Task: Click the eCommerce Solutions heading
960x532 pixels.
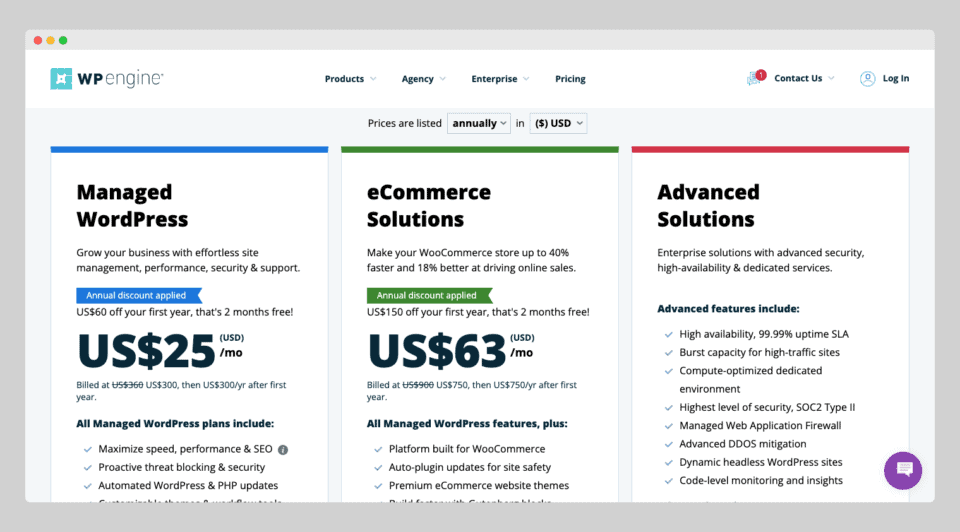Action: pos(429,206)
